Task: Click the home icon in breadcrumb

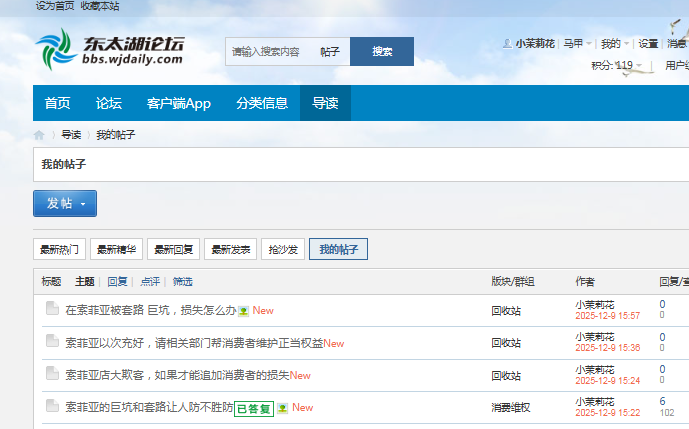Action: click(x=39, y=135)
